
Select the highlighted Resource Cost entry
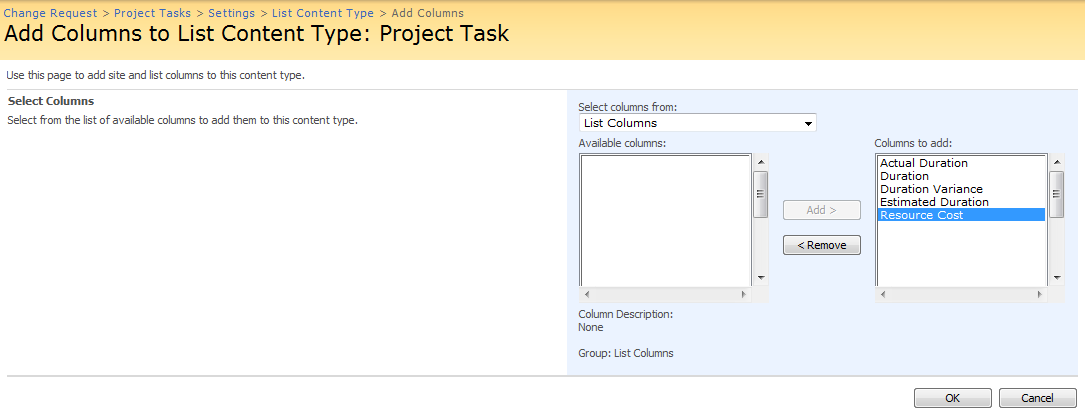click(x=961, y=215)
